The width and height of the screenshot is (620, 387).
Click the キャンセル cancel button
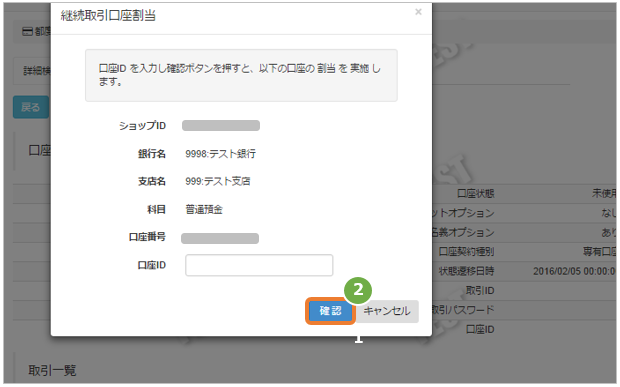click(387, 311)
